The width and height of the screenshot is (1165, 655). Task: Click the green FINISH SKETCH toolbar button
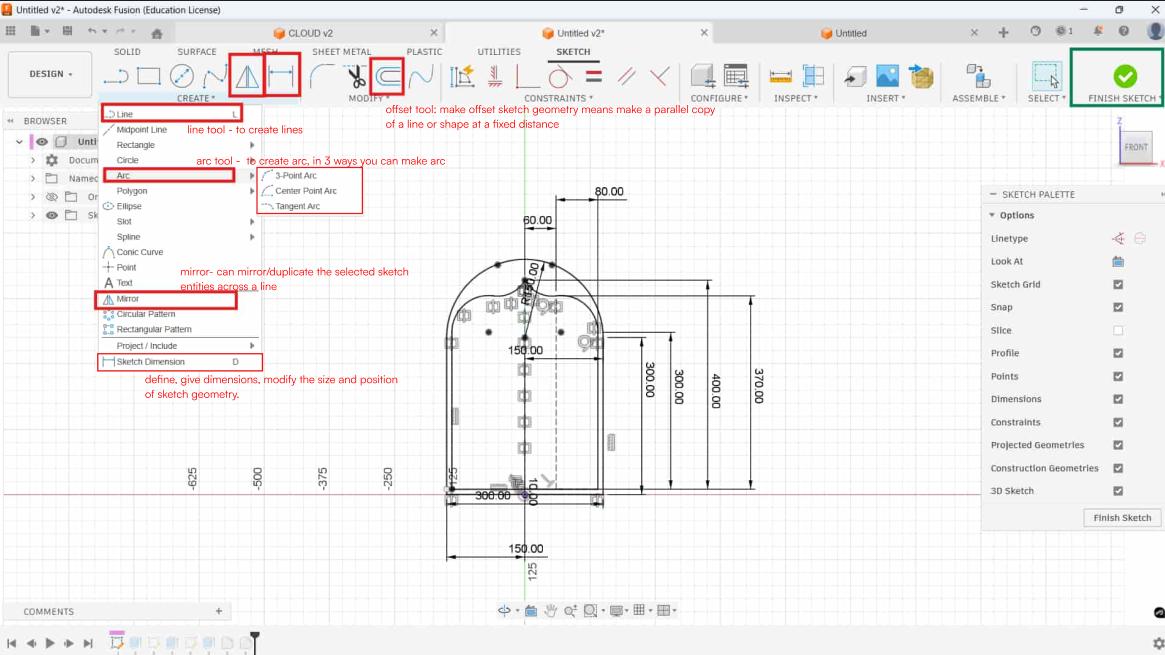pyautogui.click(x=1124, y=78)
